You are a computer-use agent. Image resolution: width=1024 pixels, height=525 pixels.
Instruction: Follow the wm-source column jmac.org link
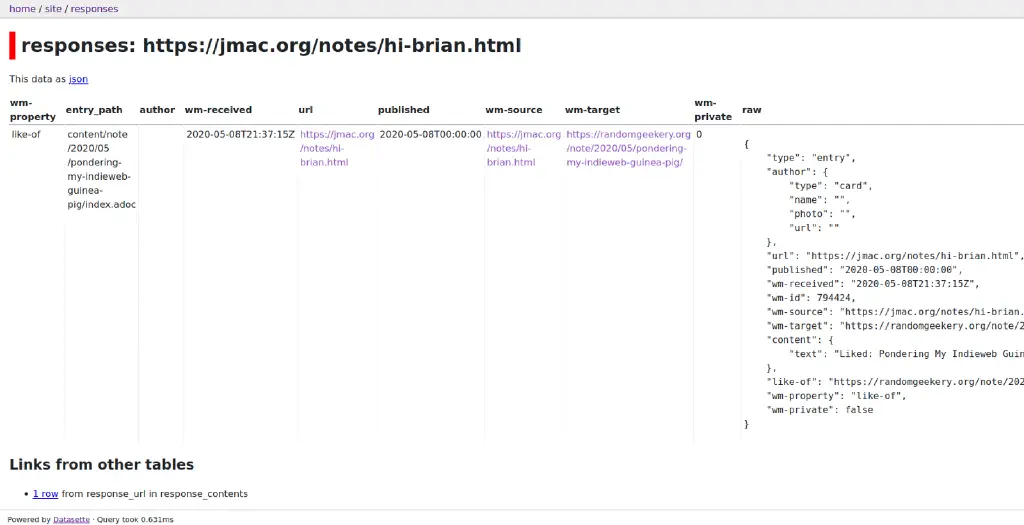524,148
